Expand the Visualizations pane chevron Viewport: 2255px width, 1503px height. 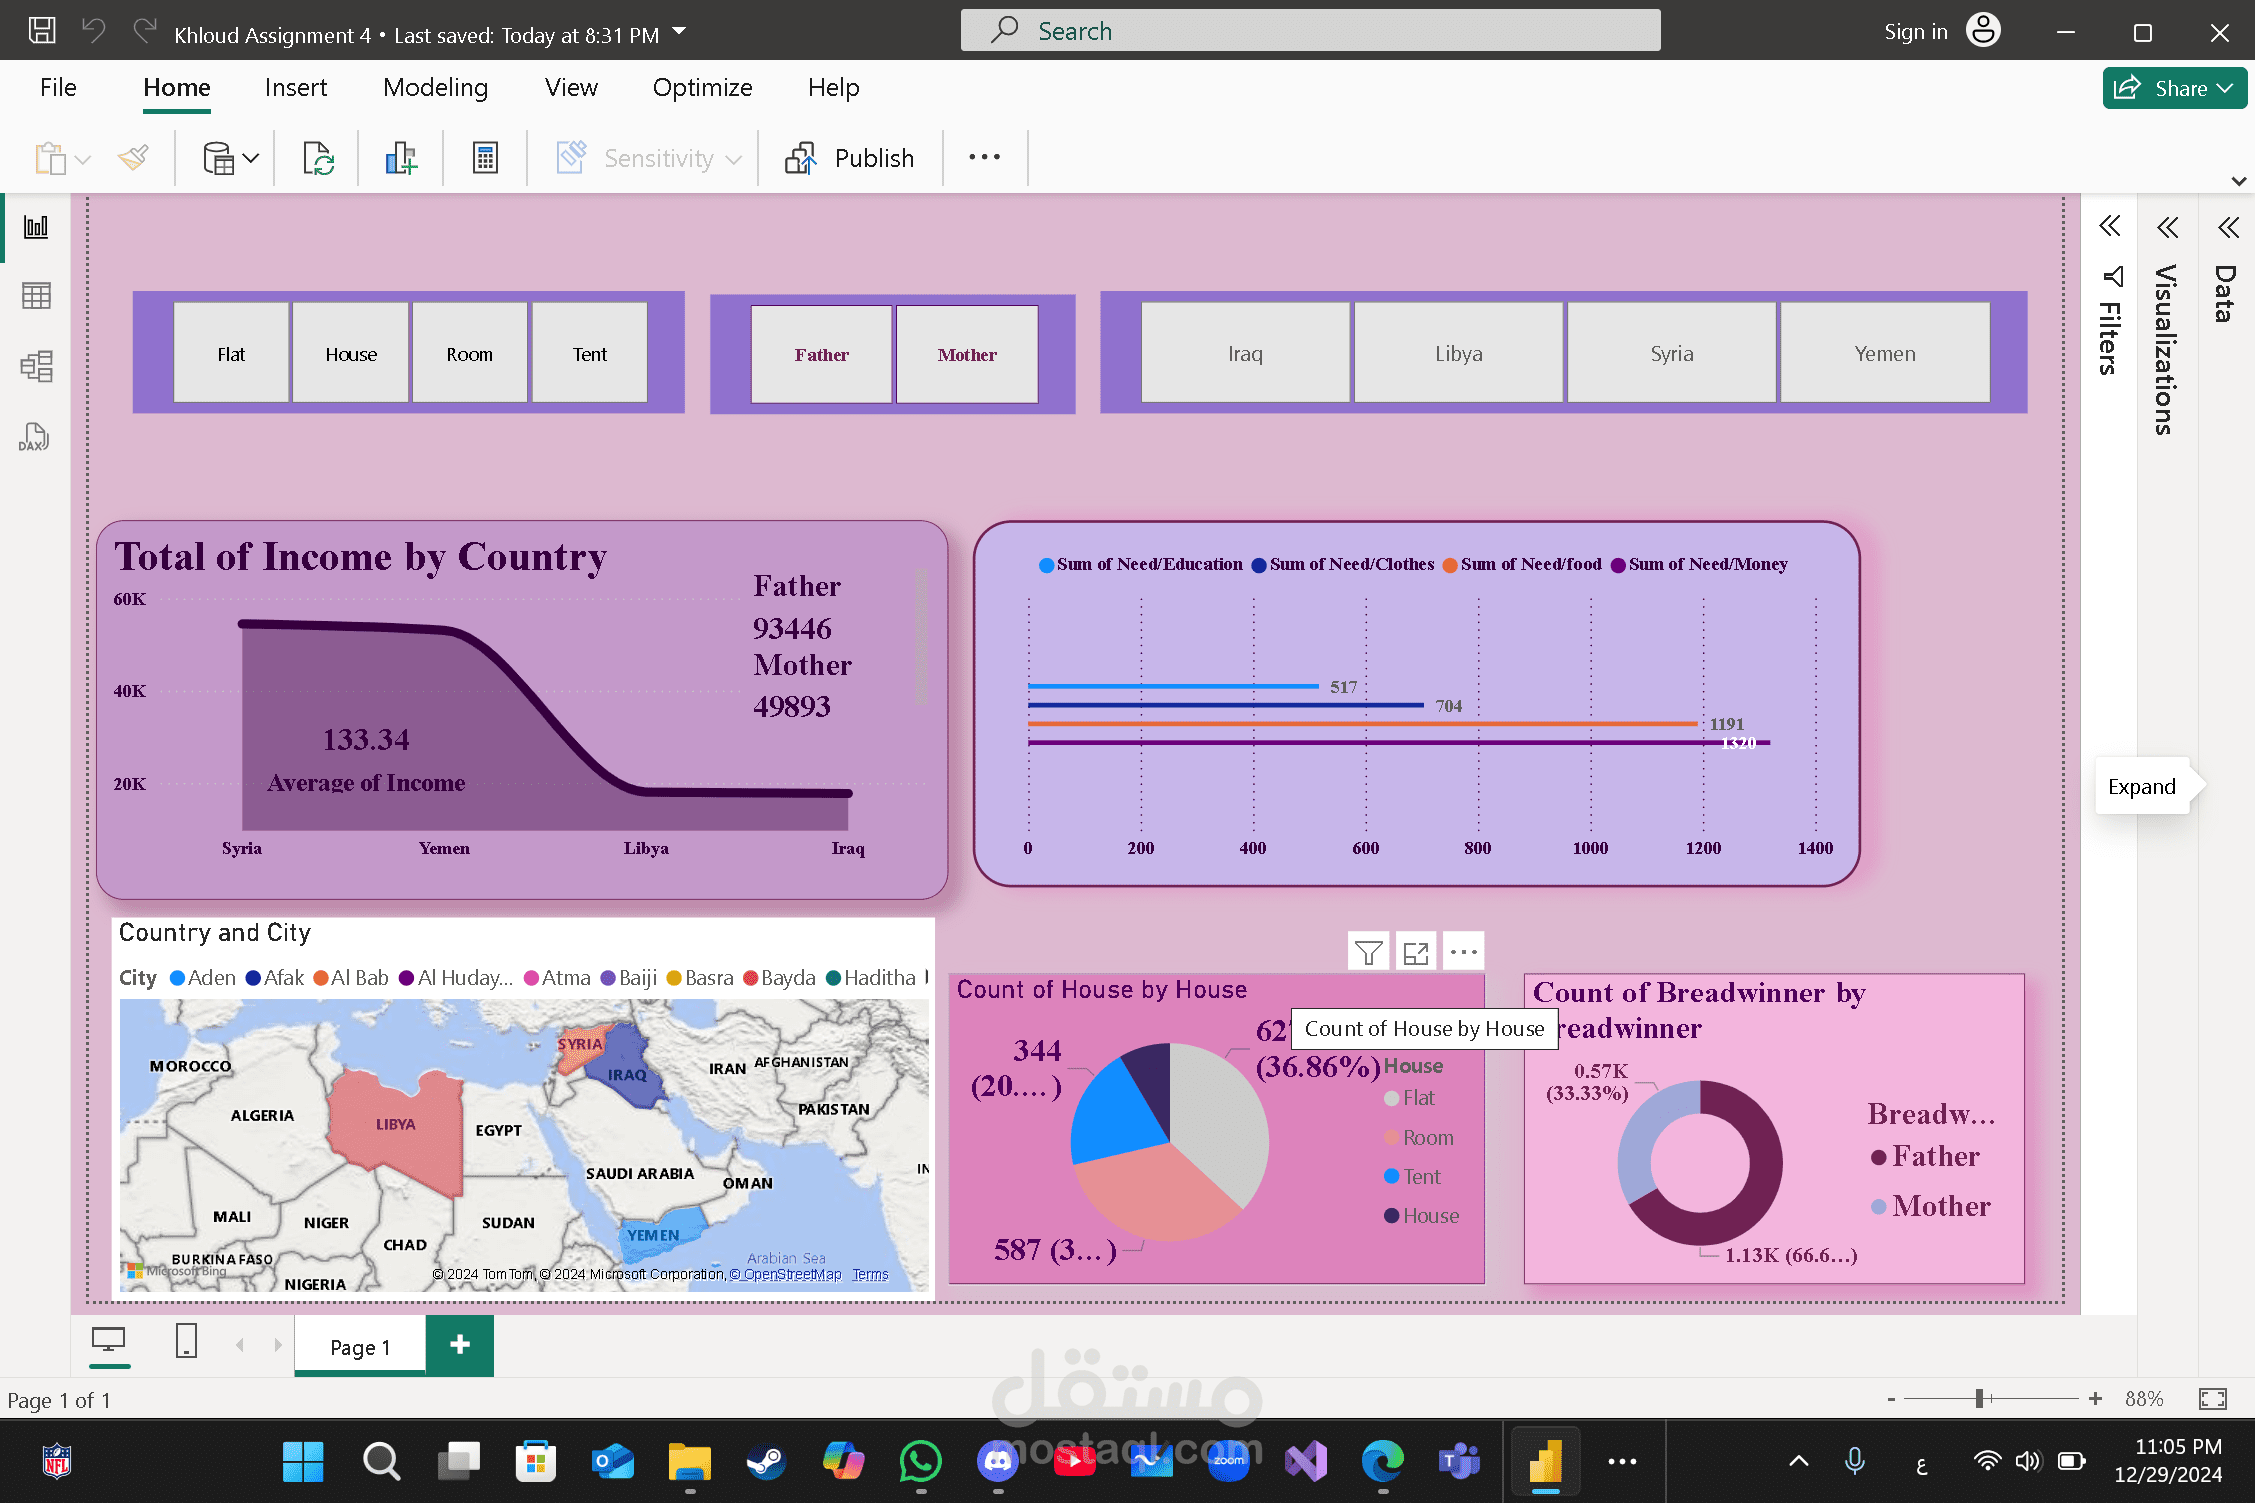point(2168,228)
